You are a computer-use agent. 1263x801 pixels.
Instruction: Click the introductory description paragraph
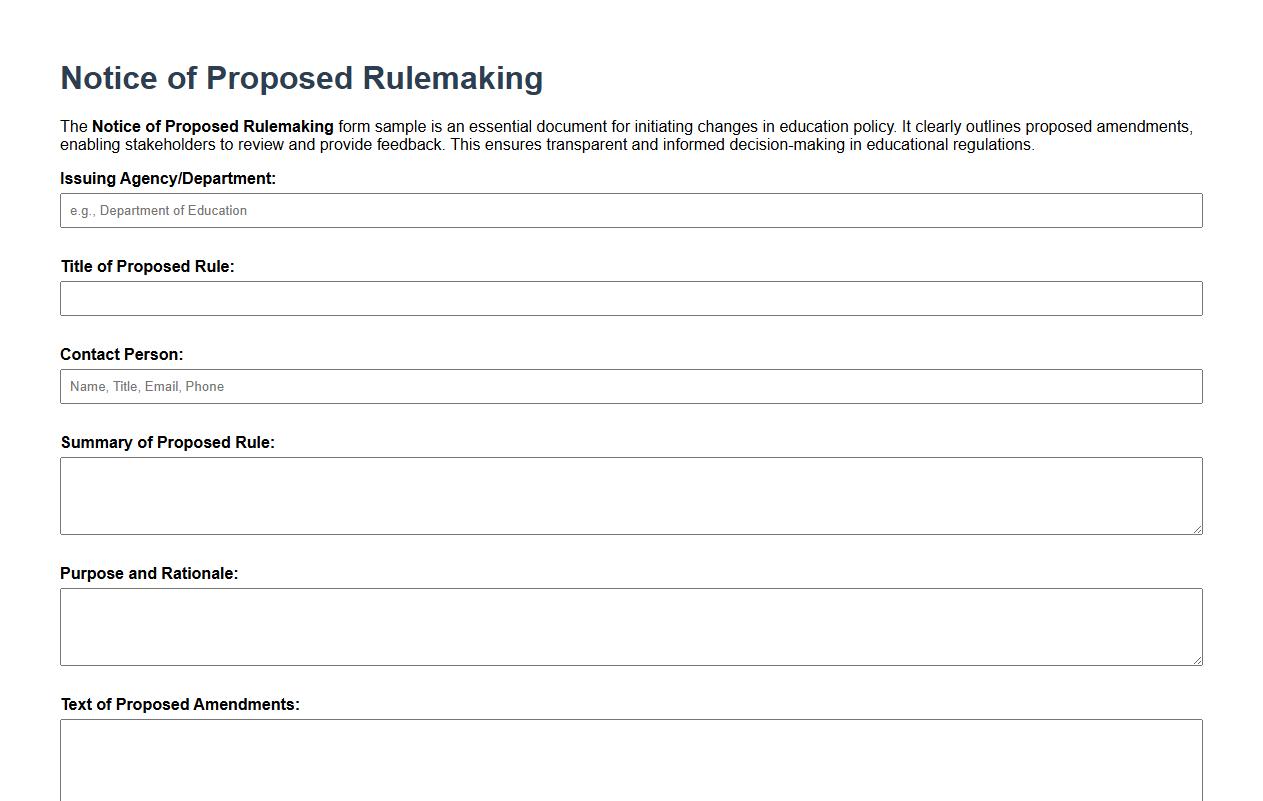[627, 135]
